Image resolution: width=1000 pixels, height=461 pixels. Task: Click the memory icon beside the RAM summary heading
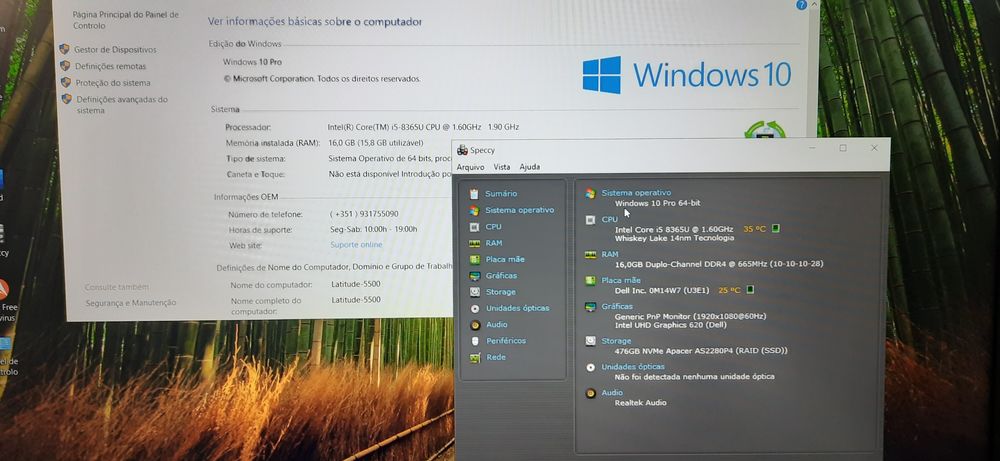[x=591, y=254]
